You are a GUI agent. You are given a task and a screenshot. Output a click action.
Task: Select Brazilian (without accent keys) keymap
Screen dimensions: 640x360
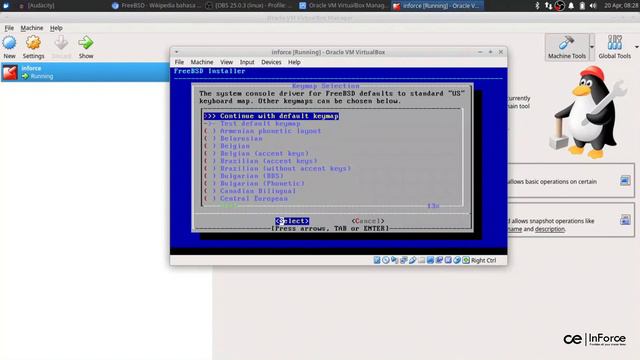tap(278, 168)
